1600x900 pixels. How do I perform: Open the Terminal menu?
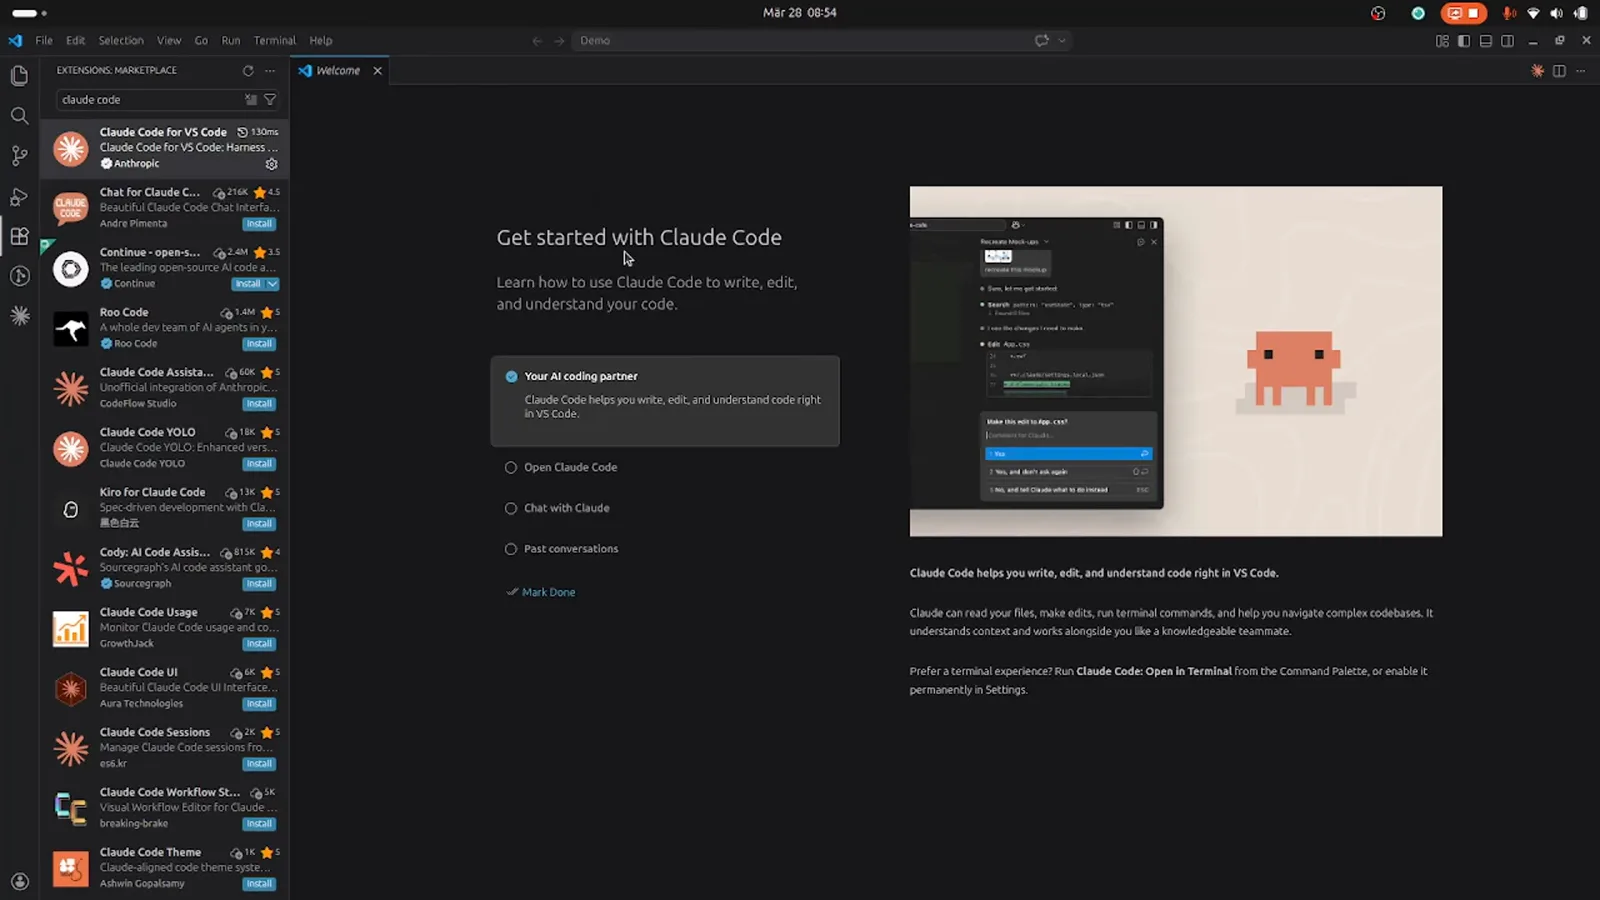coord(275,41)
